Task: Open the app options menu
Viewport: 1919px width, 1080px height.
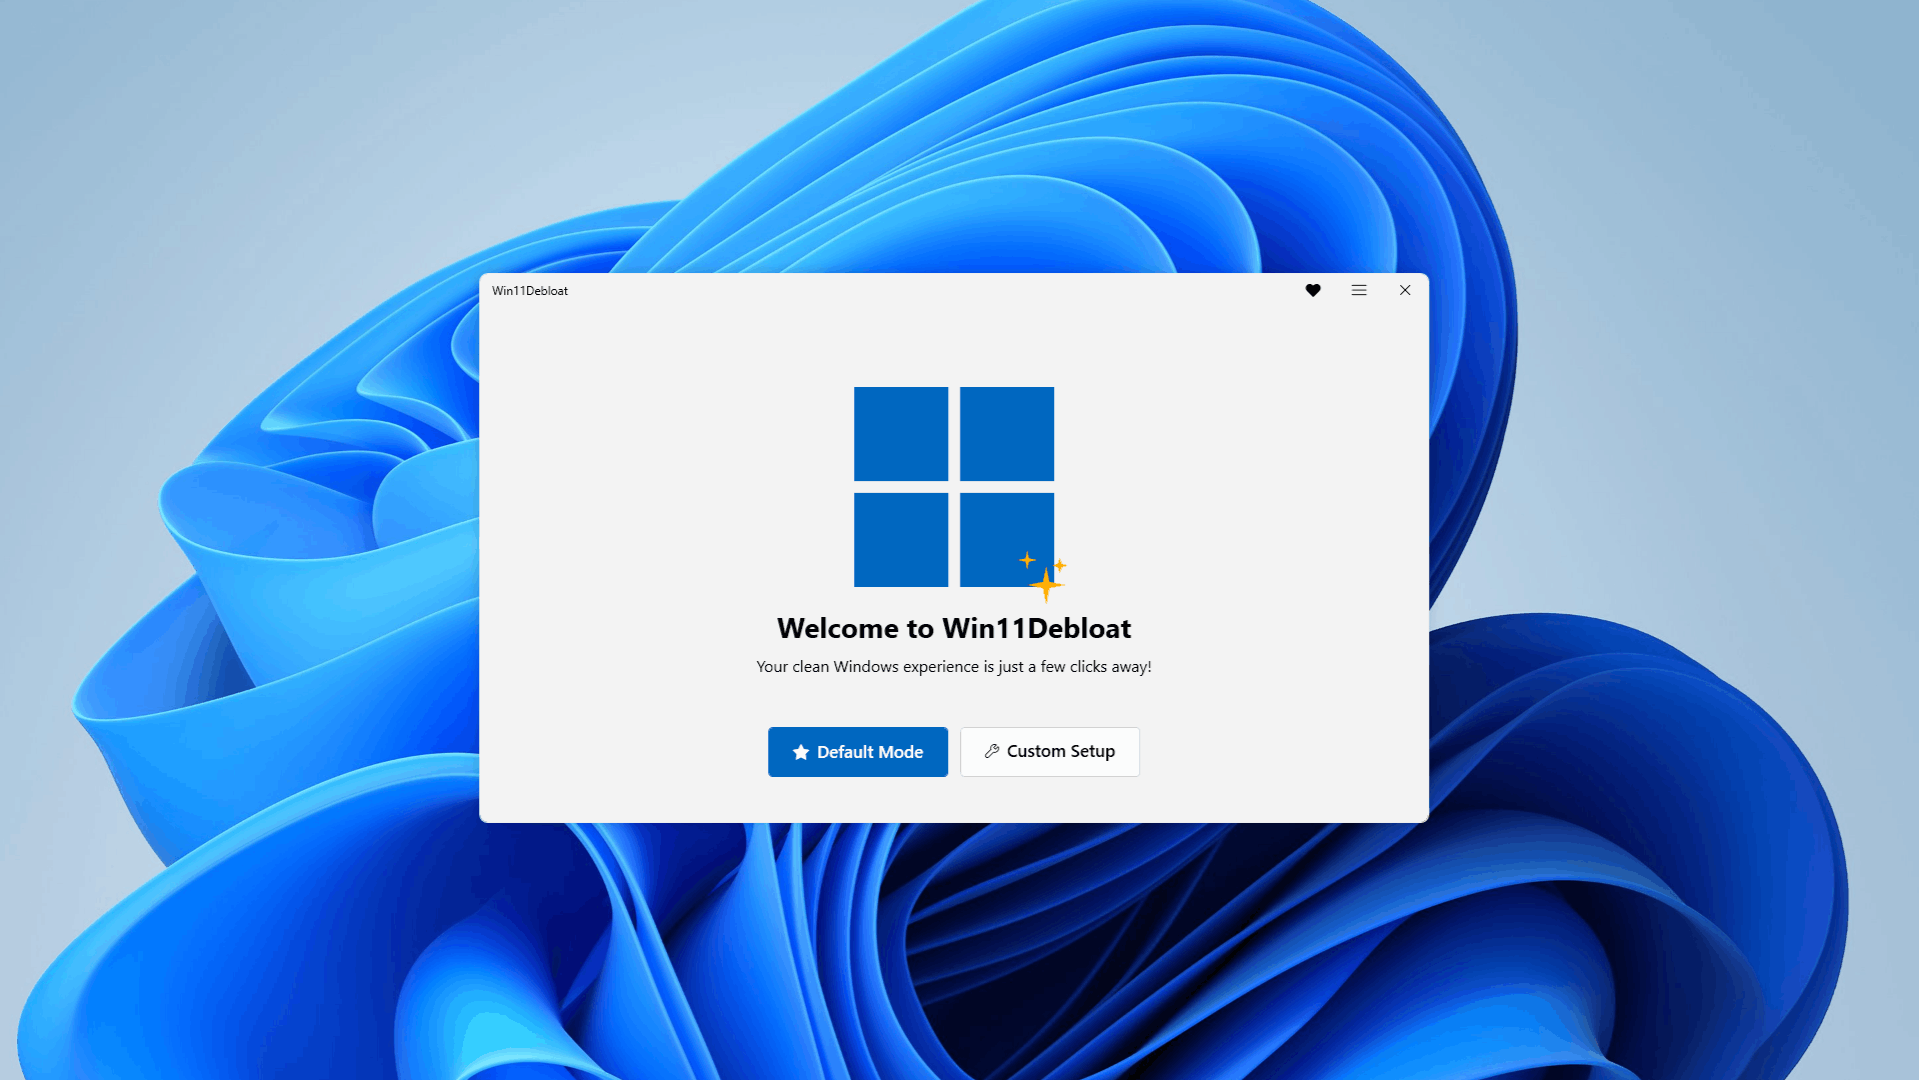Action: [1358, 290]
